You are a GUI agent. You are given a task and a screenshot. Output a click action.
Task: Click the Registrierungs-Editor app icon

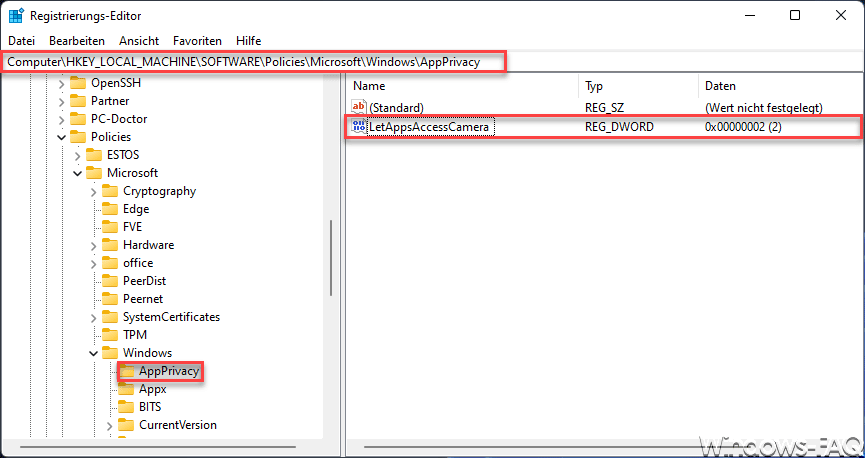coord(15,15)
